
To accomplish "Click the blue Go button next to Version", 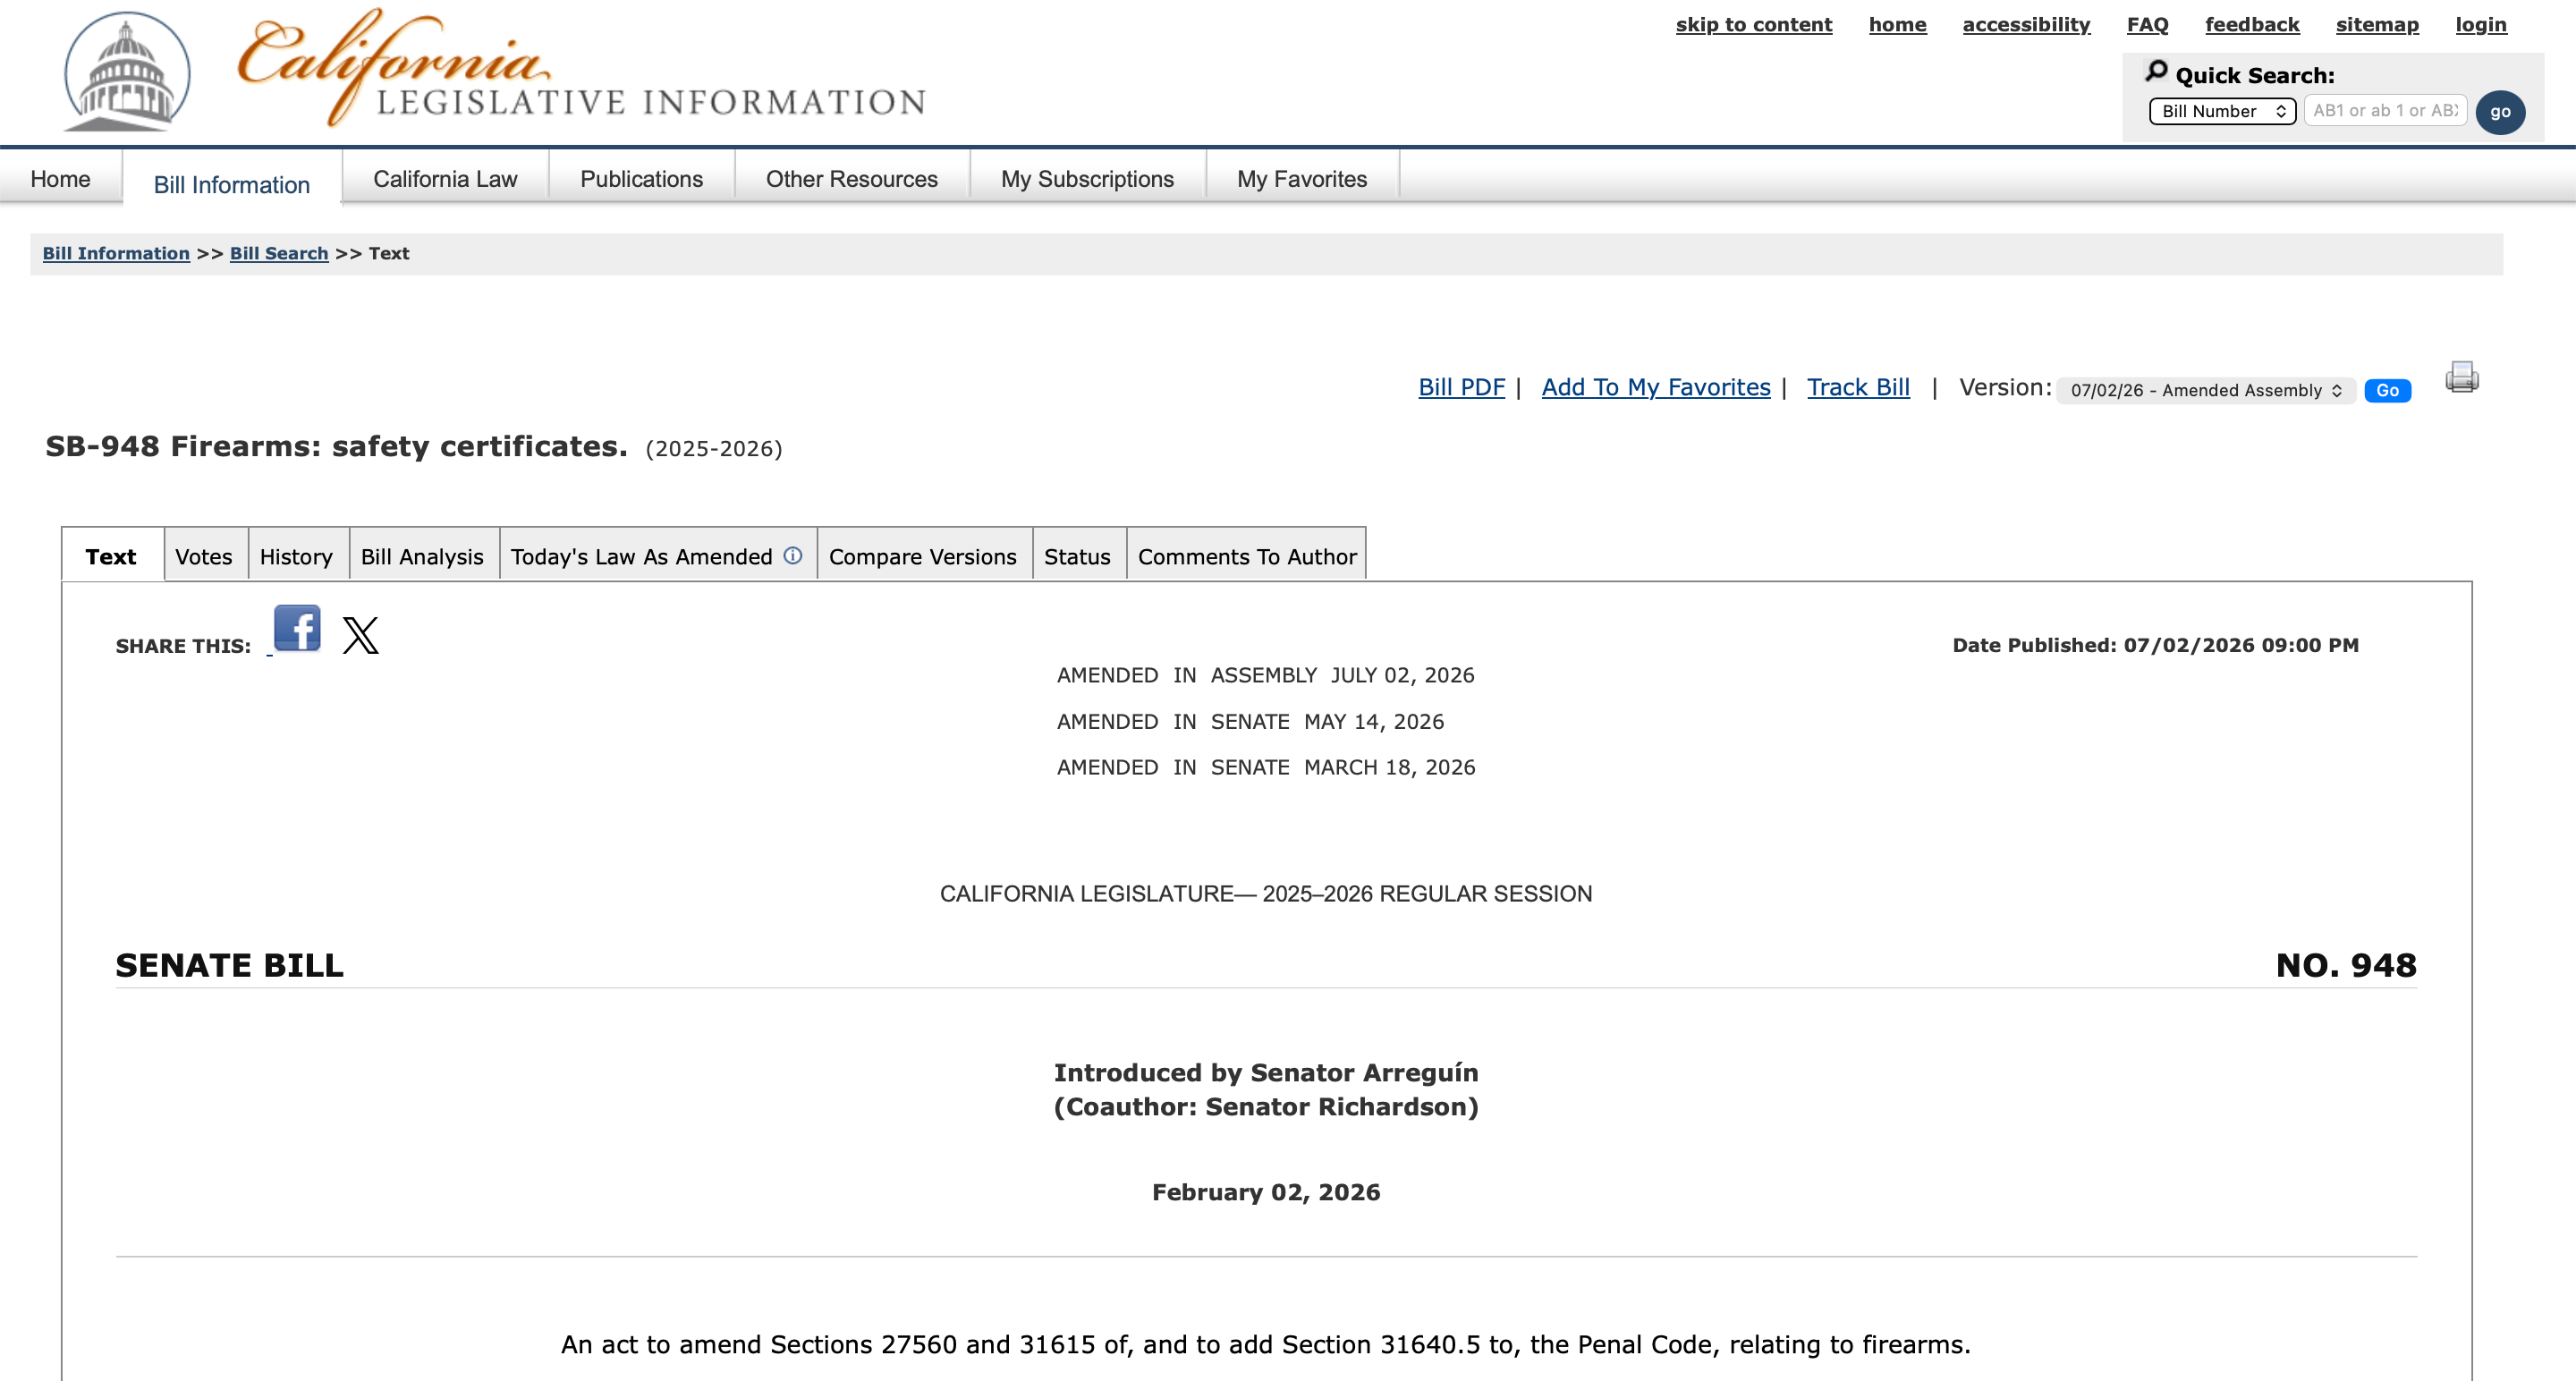I will coord(2387,390).
